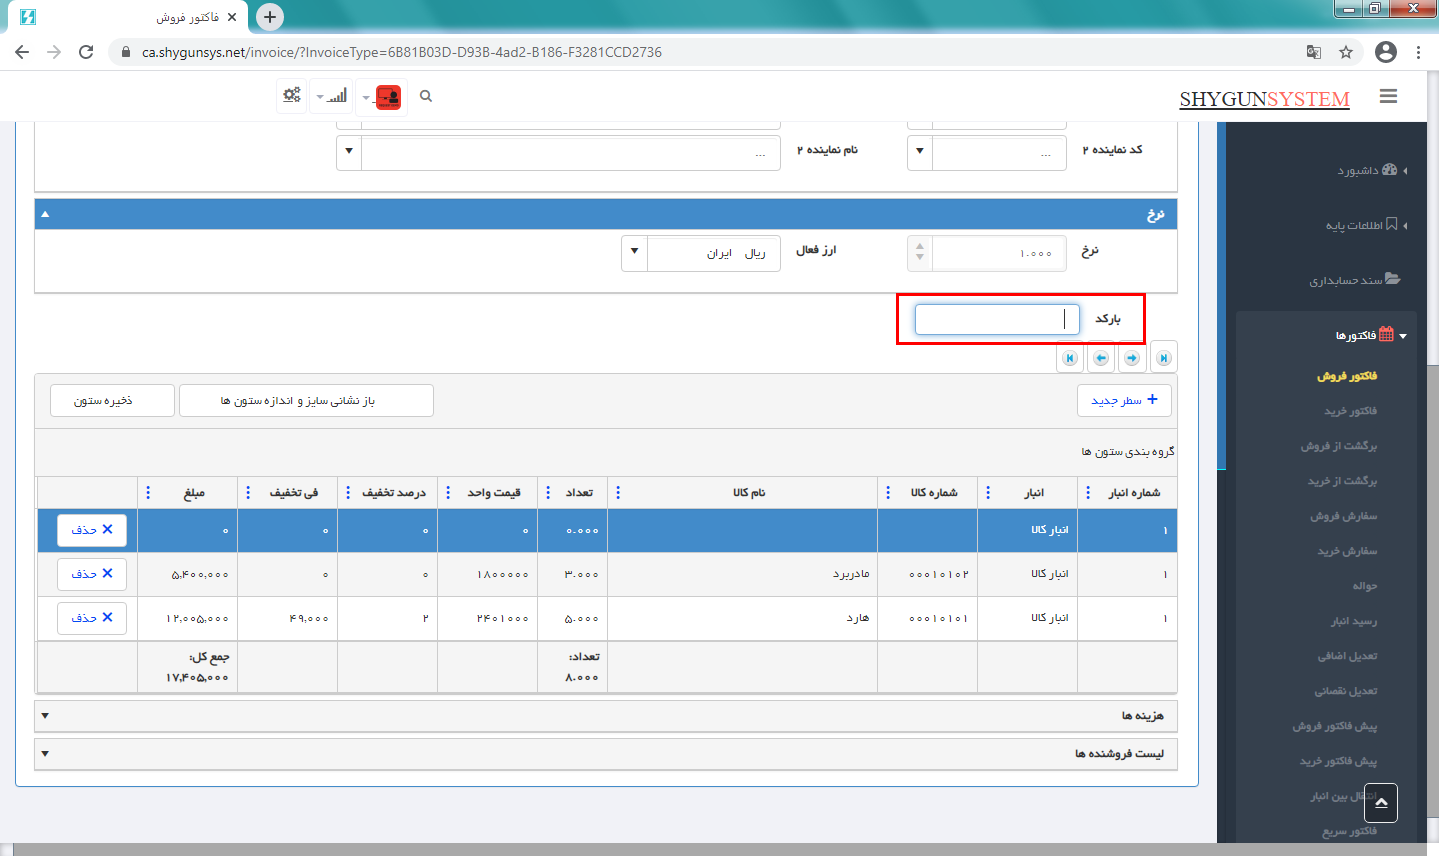Delete the مادربرد row with حذف
Image resolution: width=1439 pixels, height=856 pixels.
pyautogui.click(x=92, y=574)
